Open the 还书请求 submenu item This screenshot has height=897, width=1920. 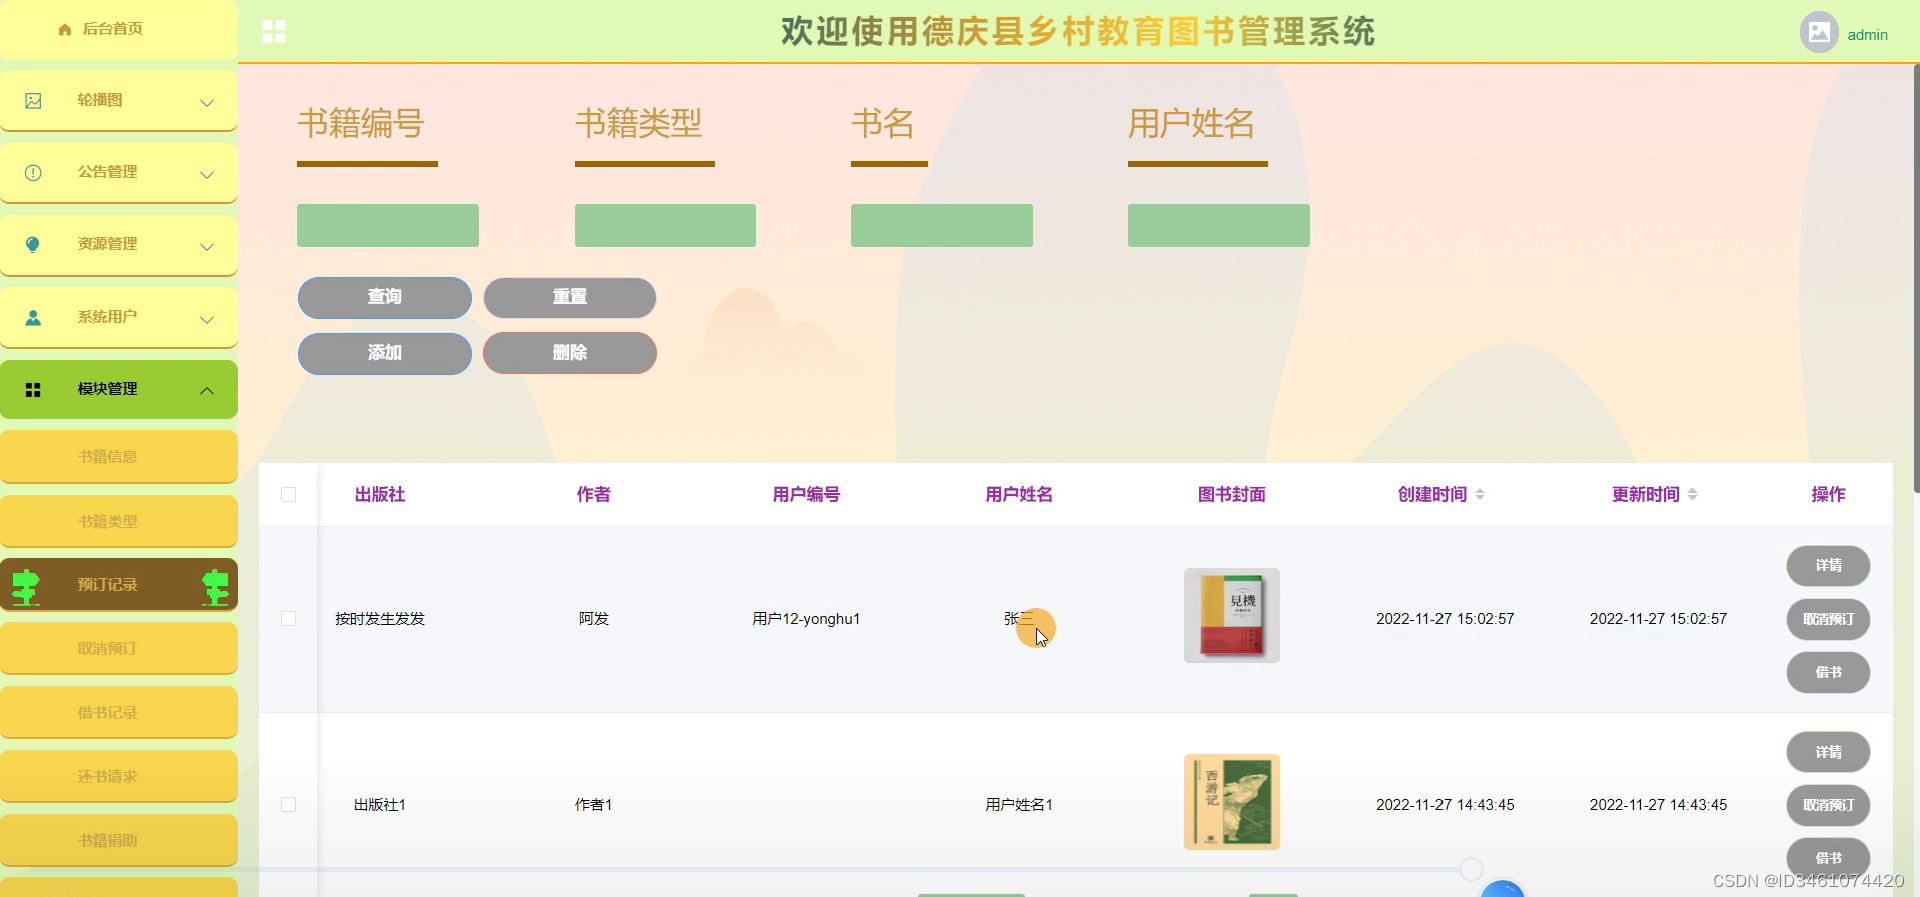pyautogui.click(x=119, y=777)
